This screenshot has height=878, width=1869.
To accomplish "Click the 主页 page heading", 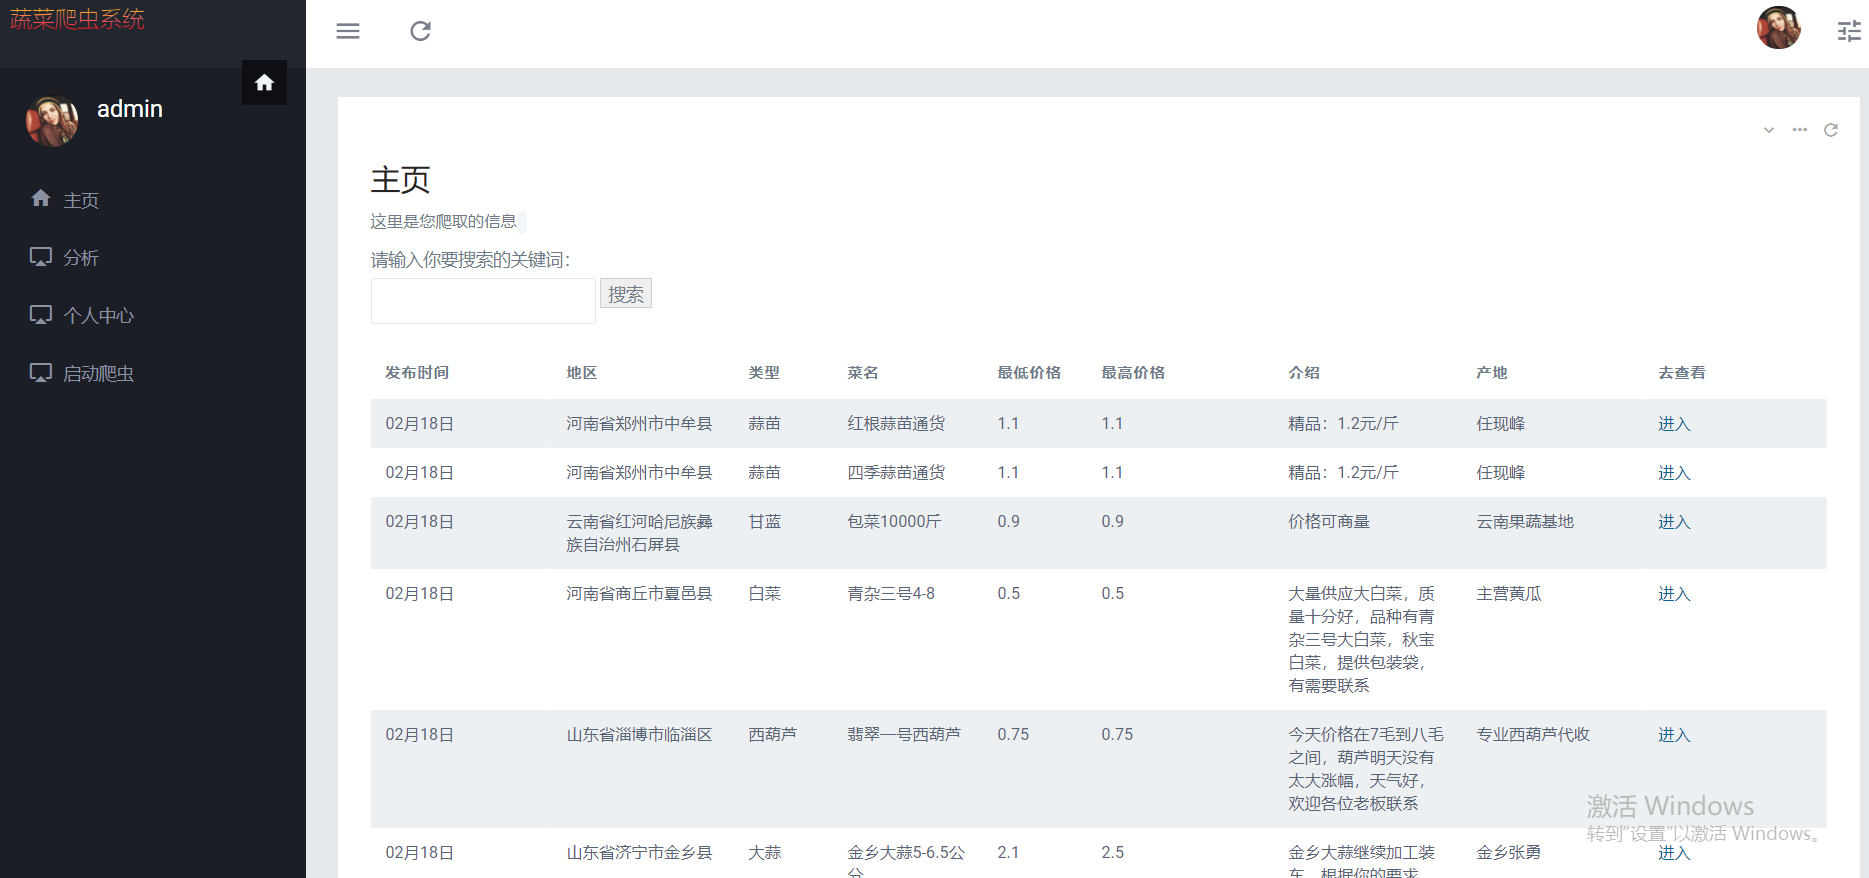I will pos(400,180).
